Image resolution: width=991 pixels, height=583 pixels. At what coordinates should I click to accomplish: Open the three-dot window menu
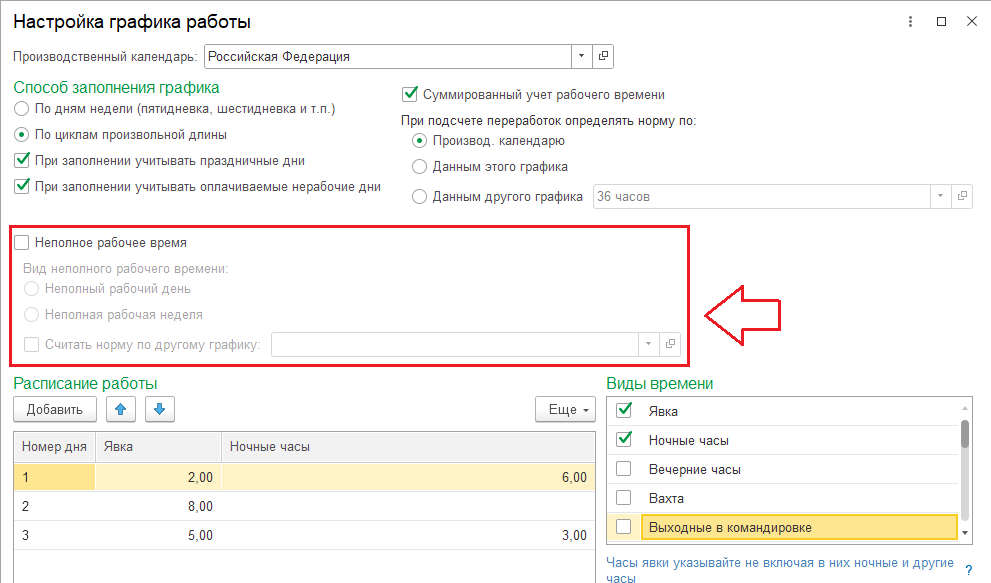[910, 21]
